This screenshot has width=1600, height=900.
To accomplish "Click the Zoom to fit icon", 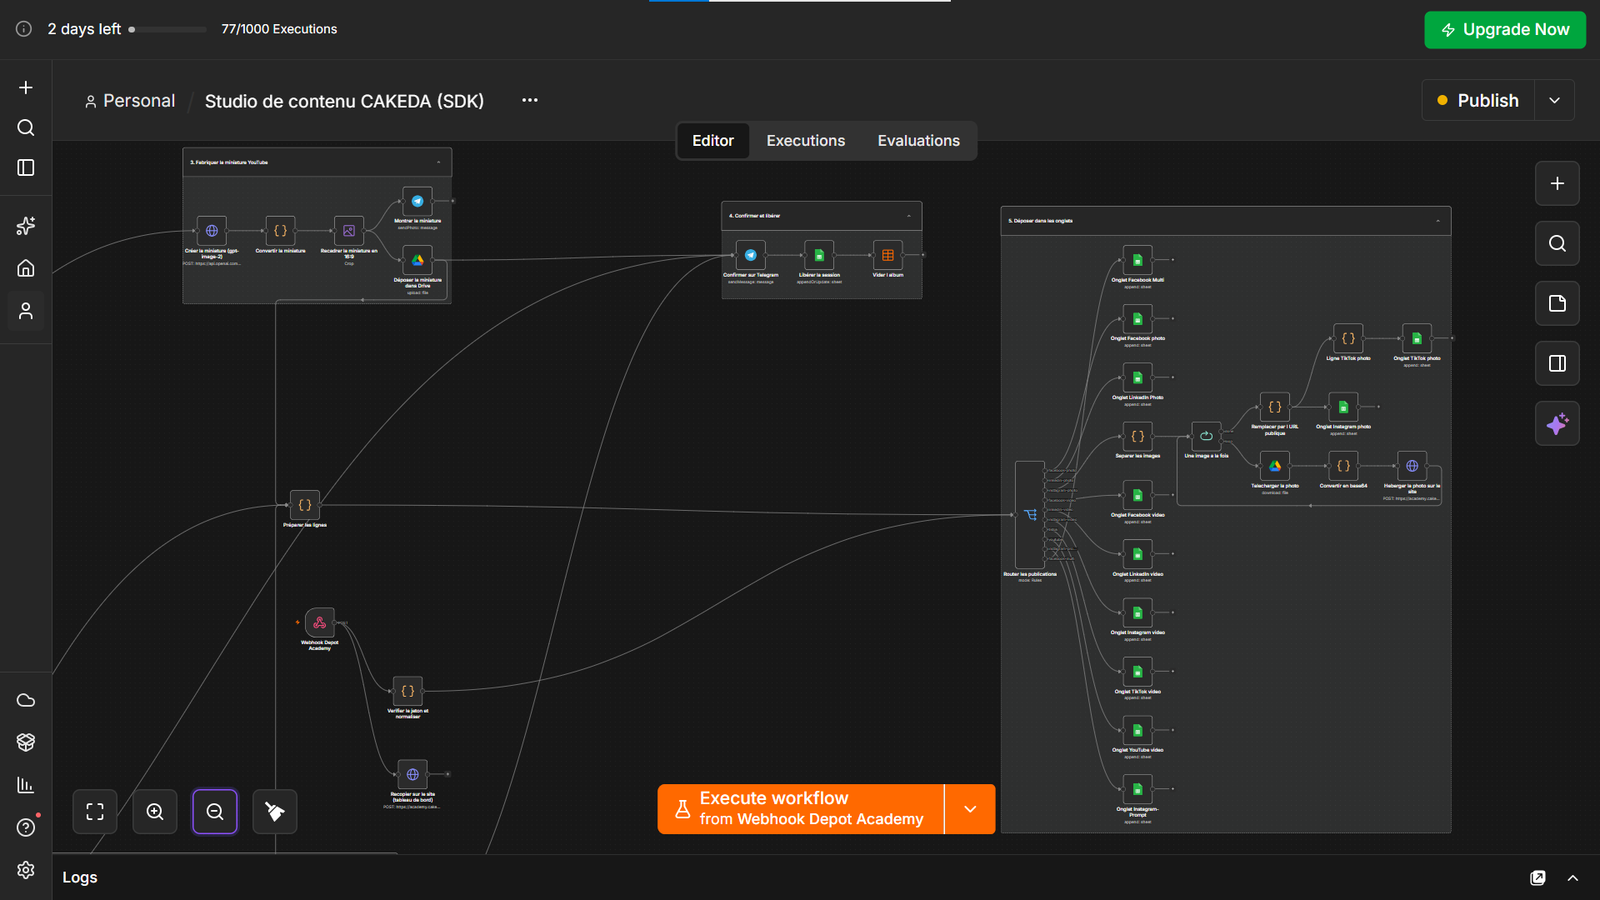I will click(x=95, y=812).
